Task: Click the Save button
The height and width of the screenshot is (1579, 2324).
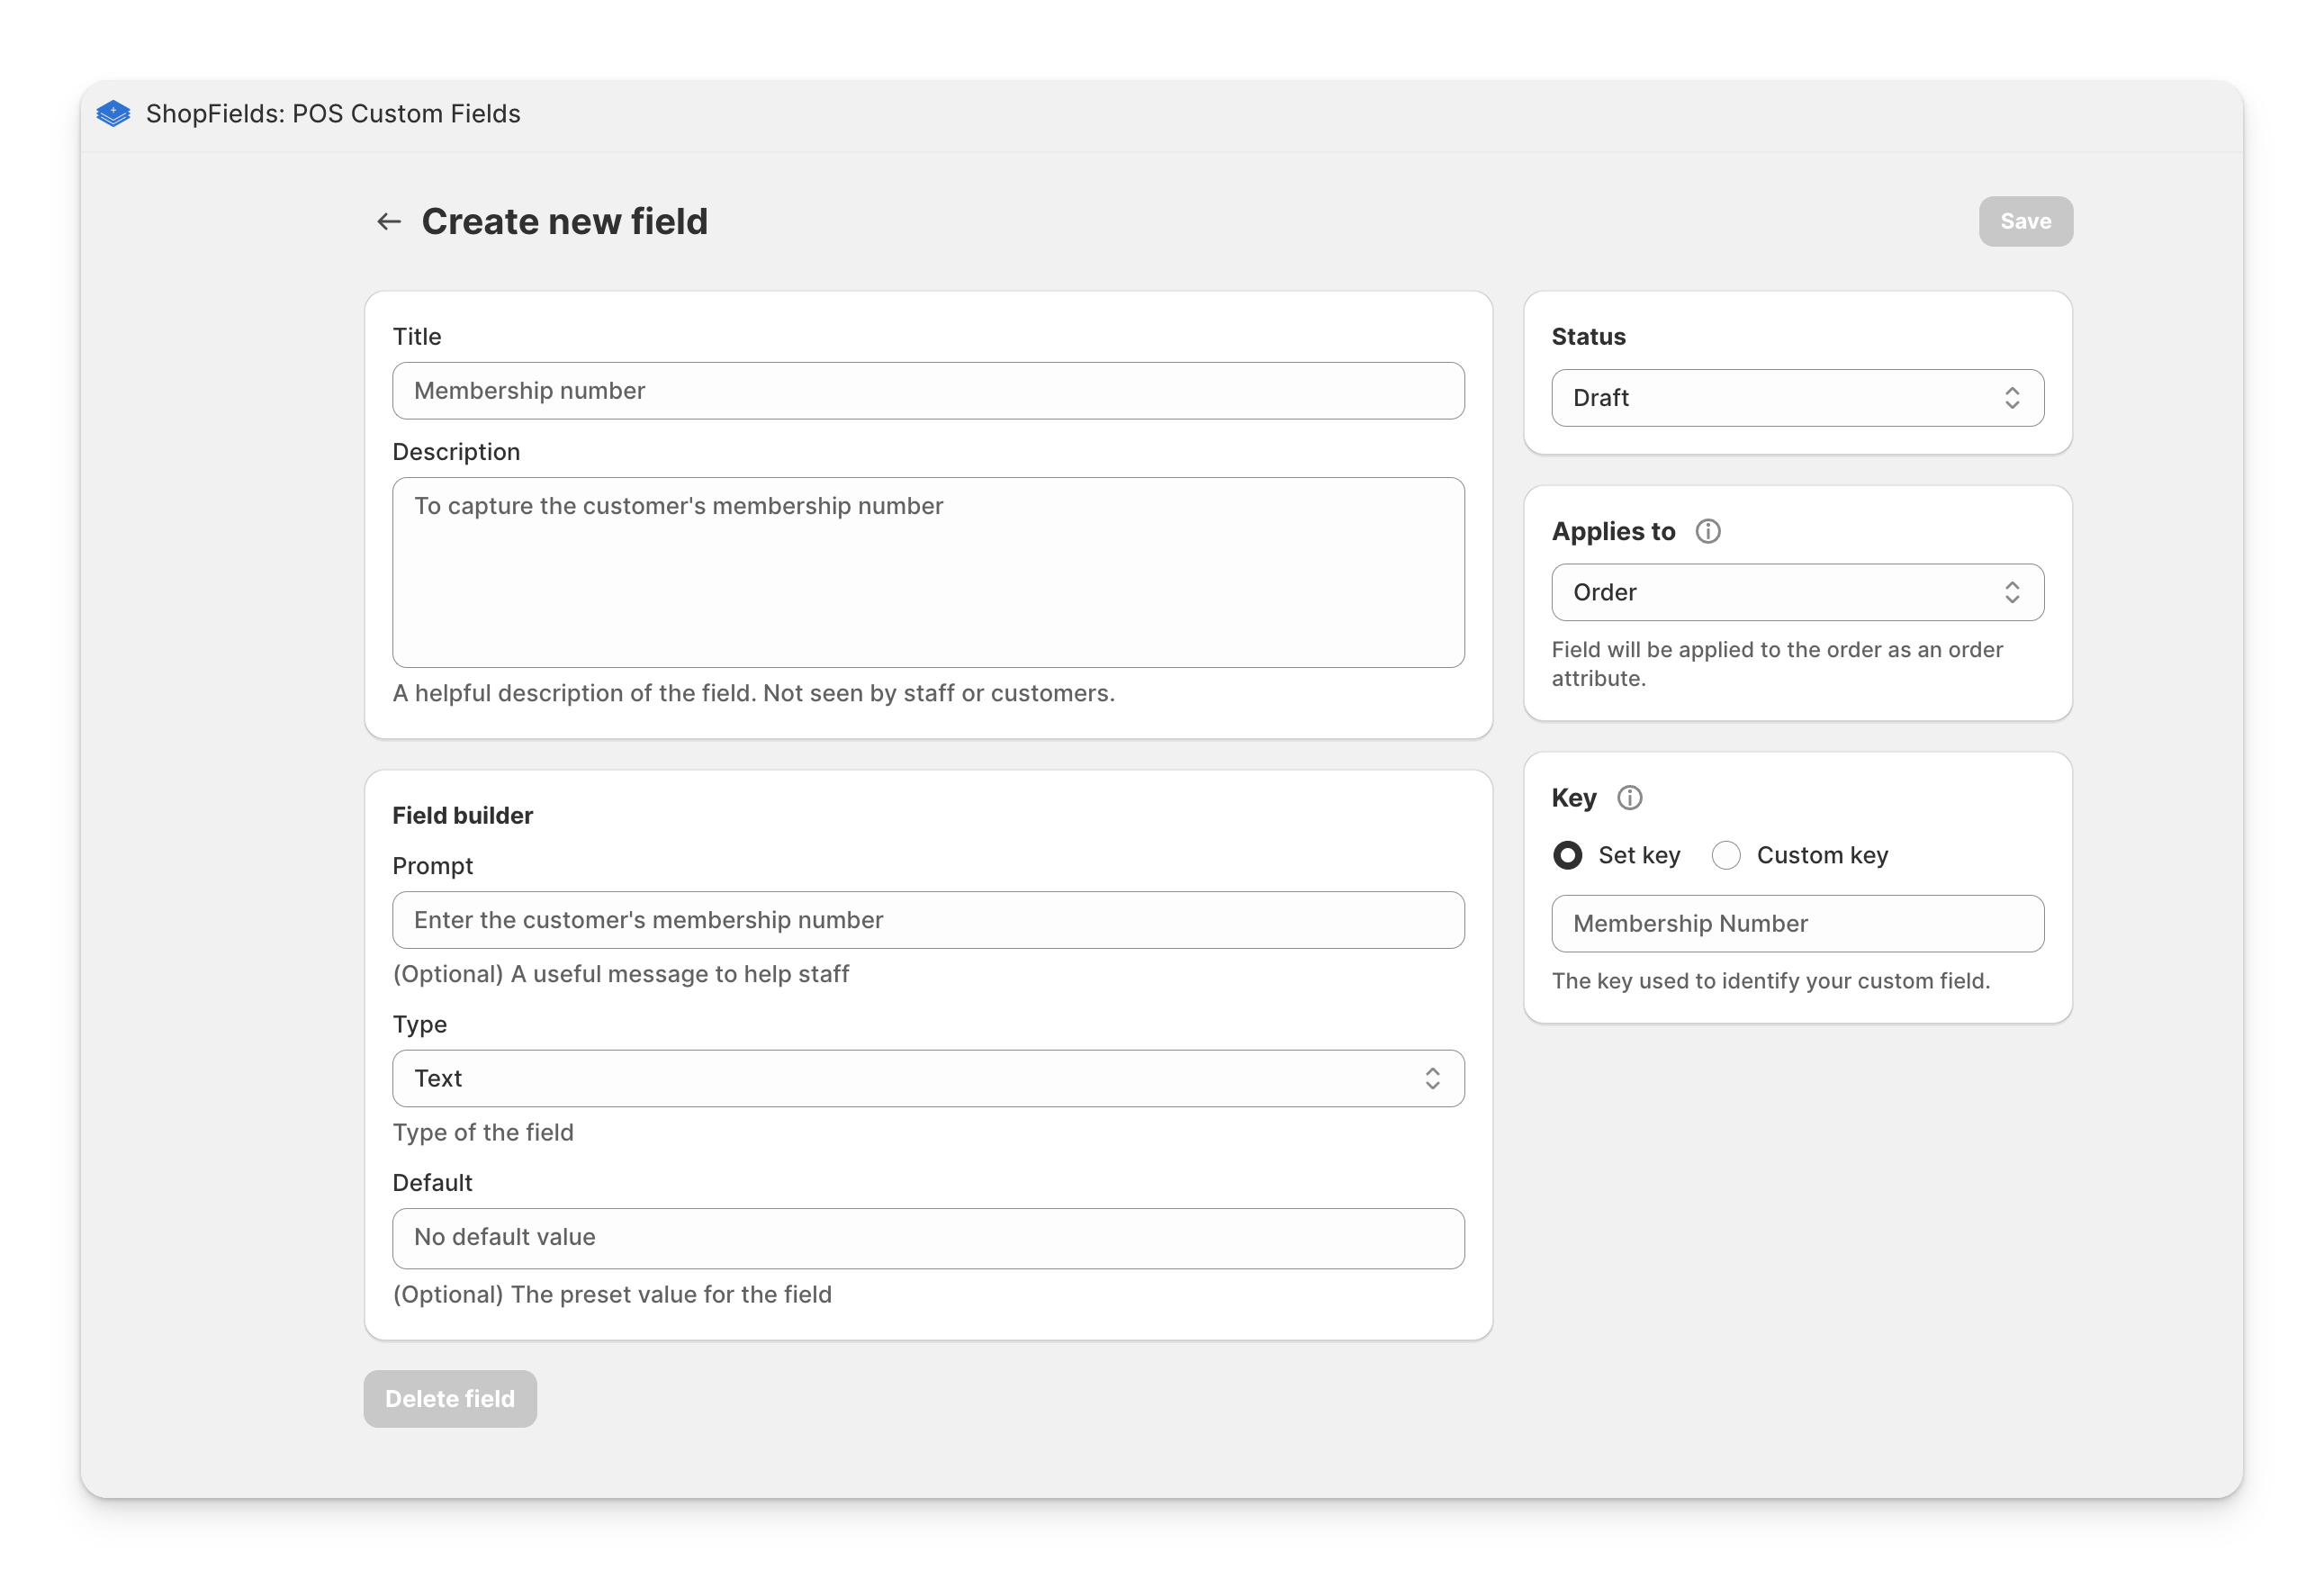Action: pyautogui.click(x=2025, y=221)
